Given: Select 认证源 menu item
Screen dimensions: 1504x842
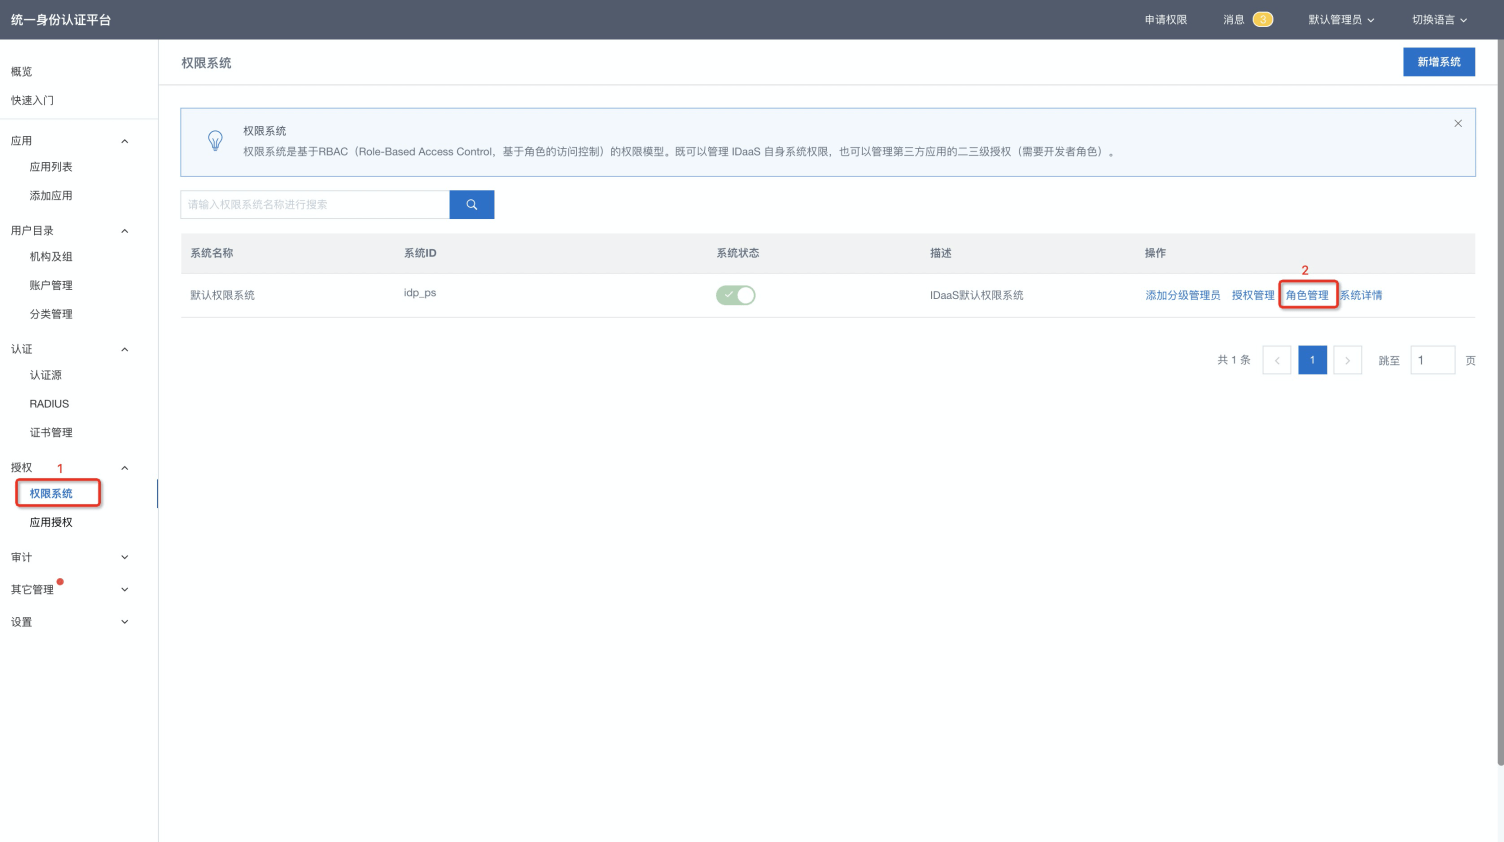Looking at the screenshot, I should coord(46,375).
